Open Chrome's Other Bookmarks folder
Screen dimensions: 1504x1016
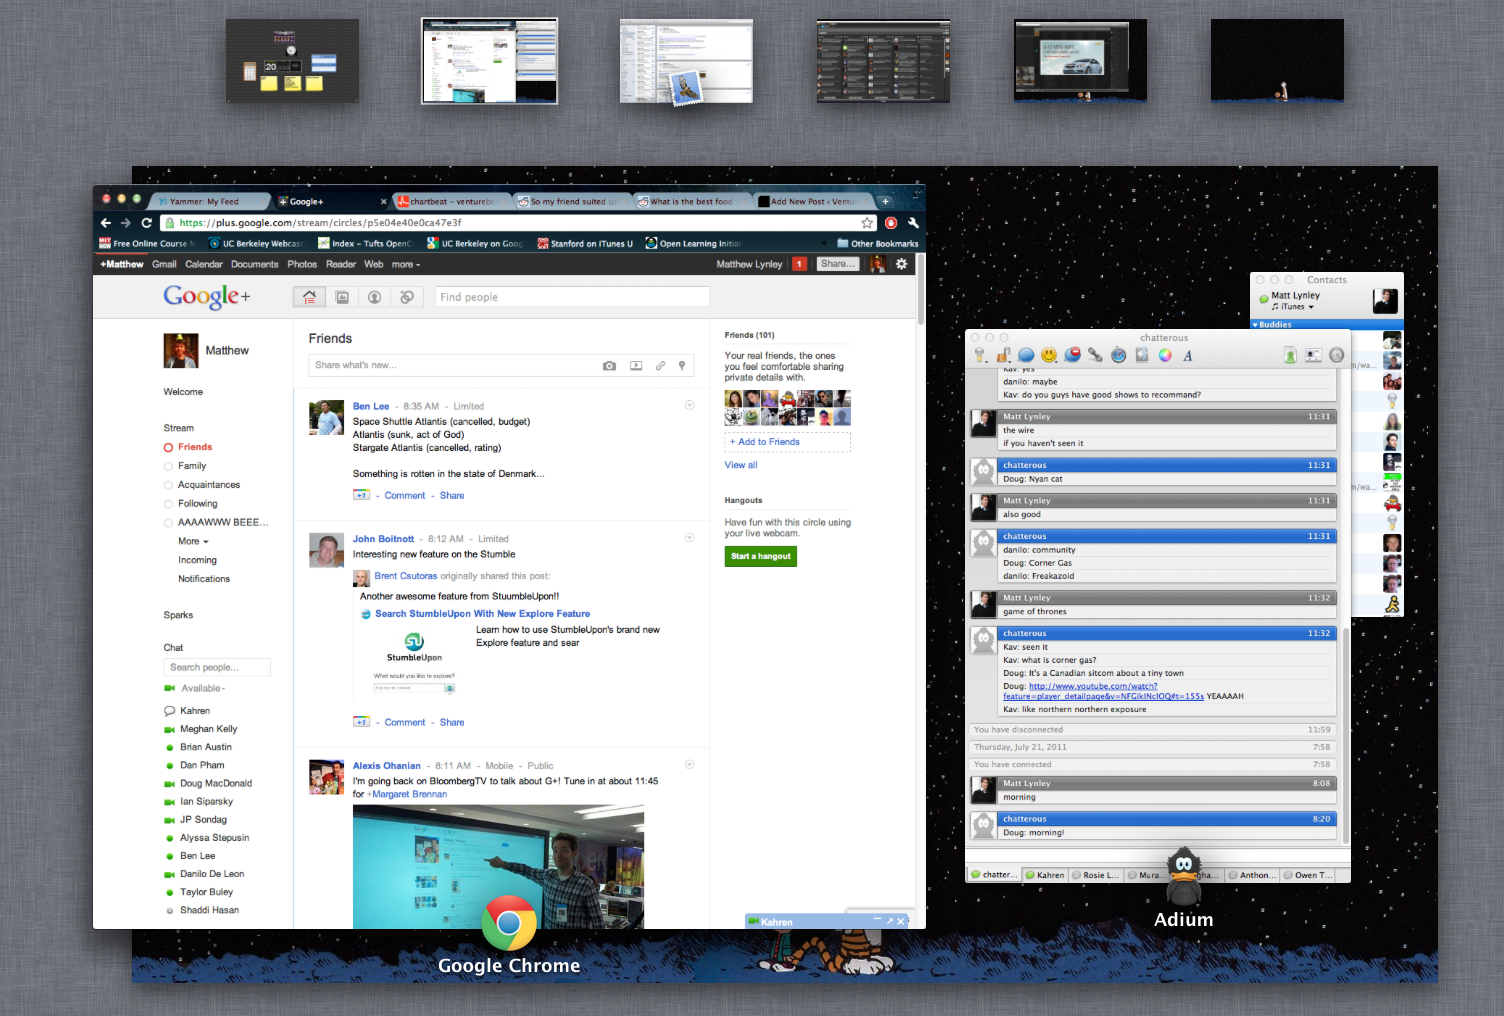(x=878, y=244)
